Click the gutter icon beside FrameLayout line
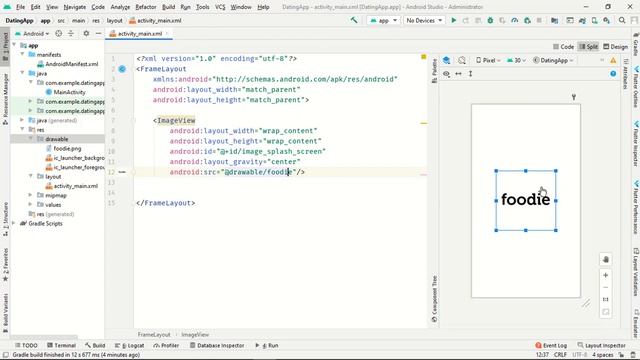 click(x=122, y=69)
